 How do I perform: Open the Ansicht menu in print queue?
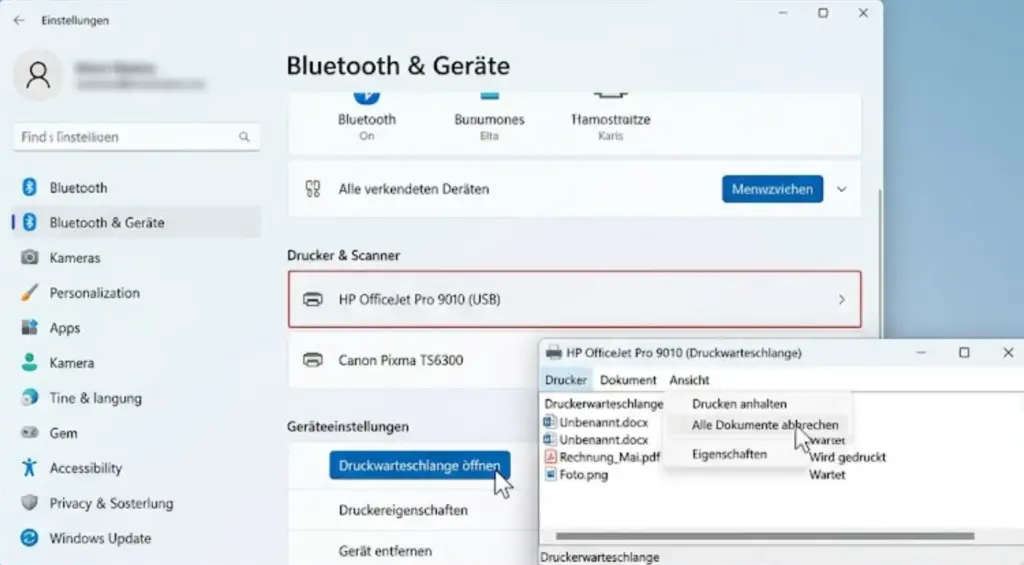[689, 379]
